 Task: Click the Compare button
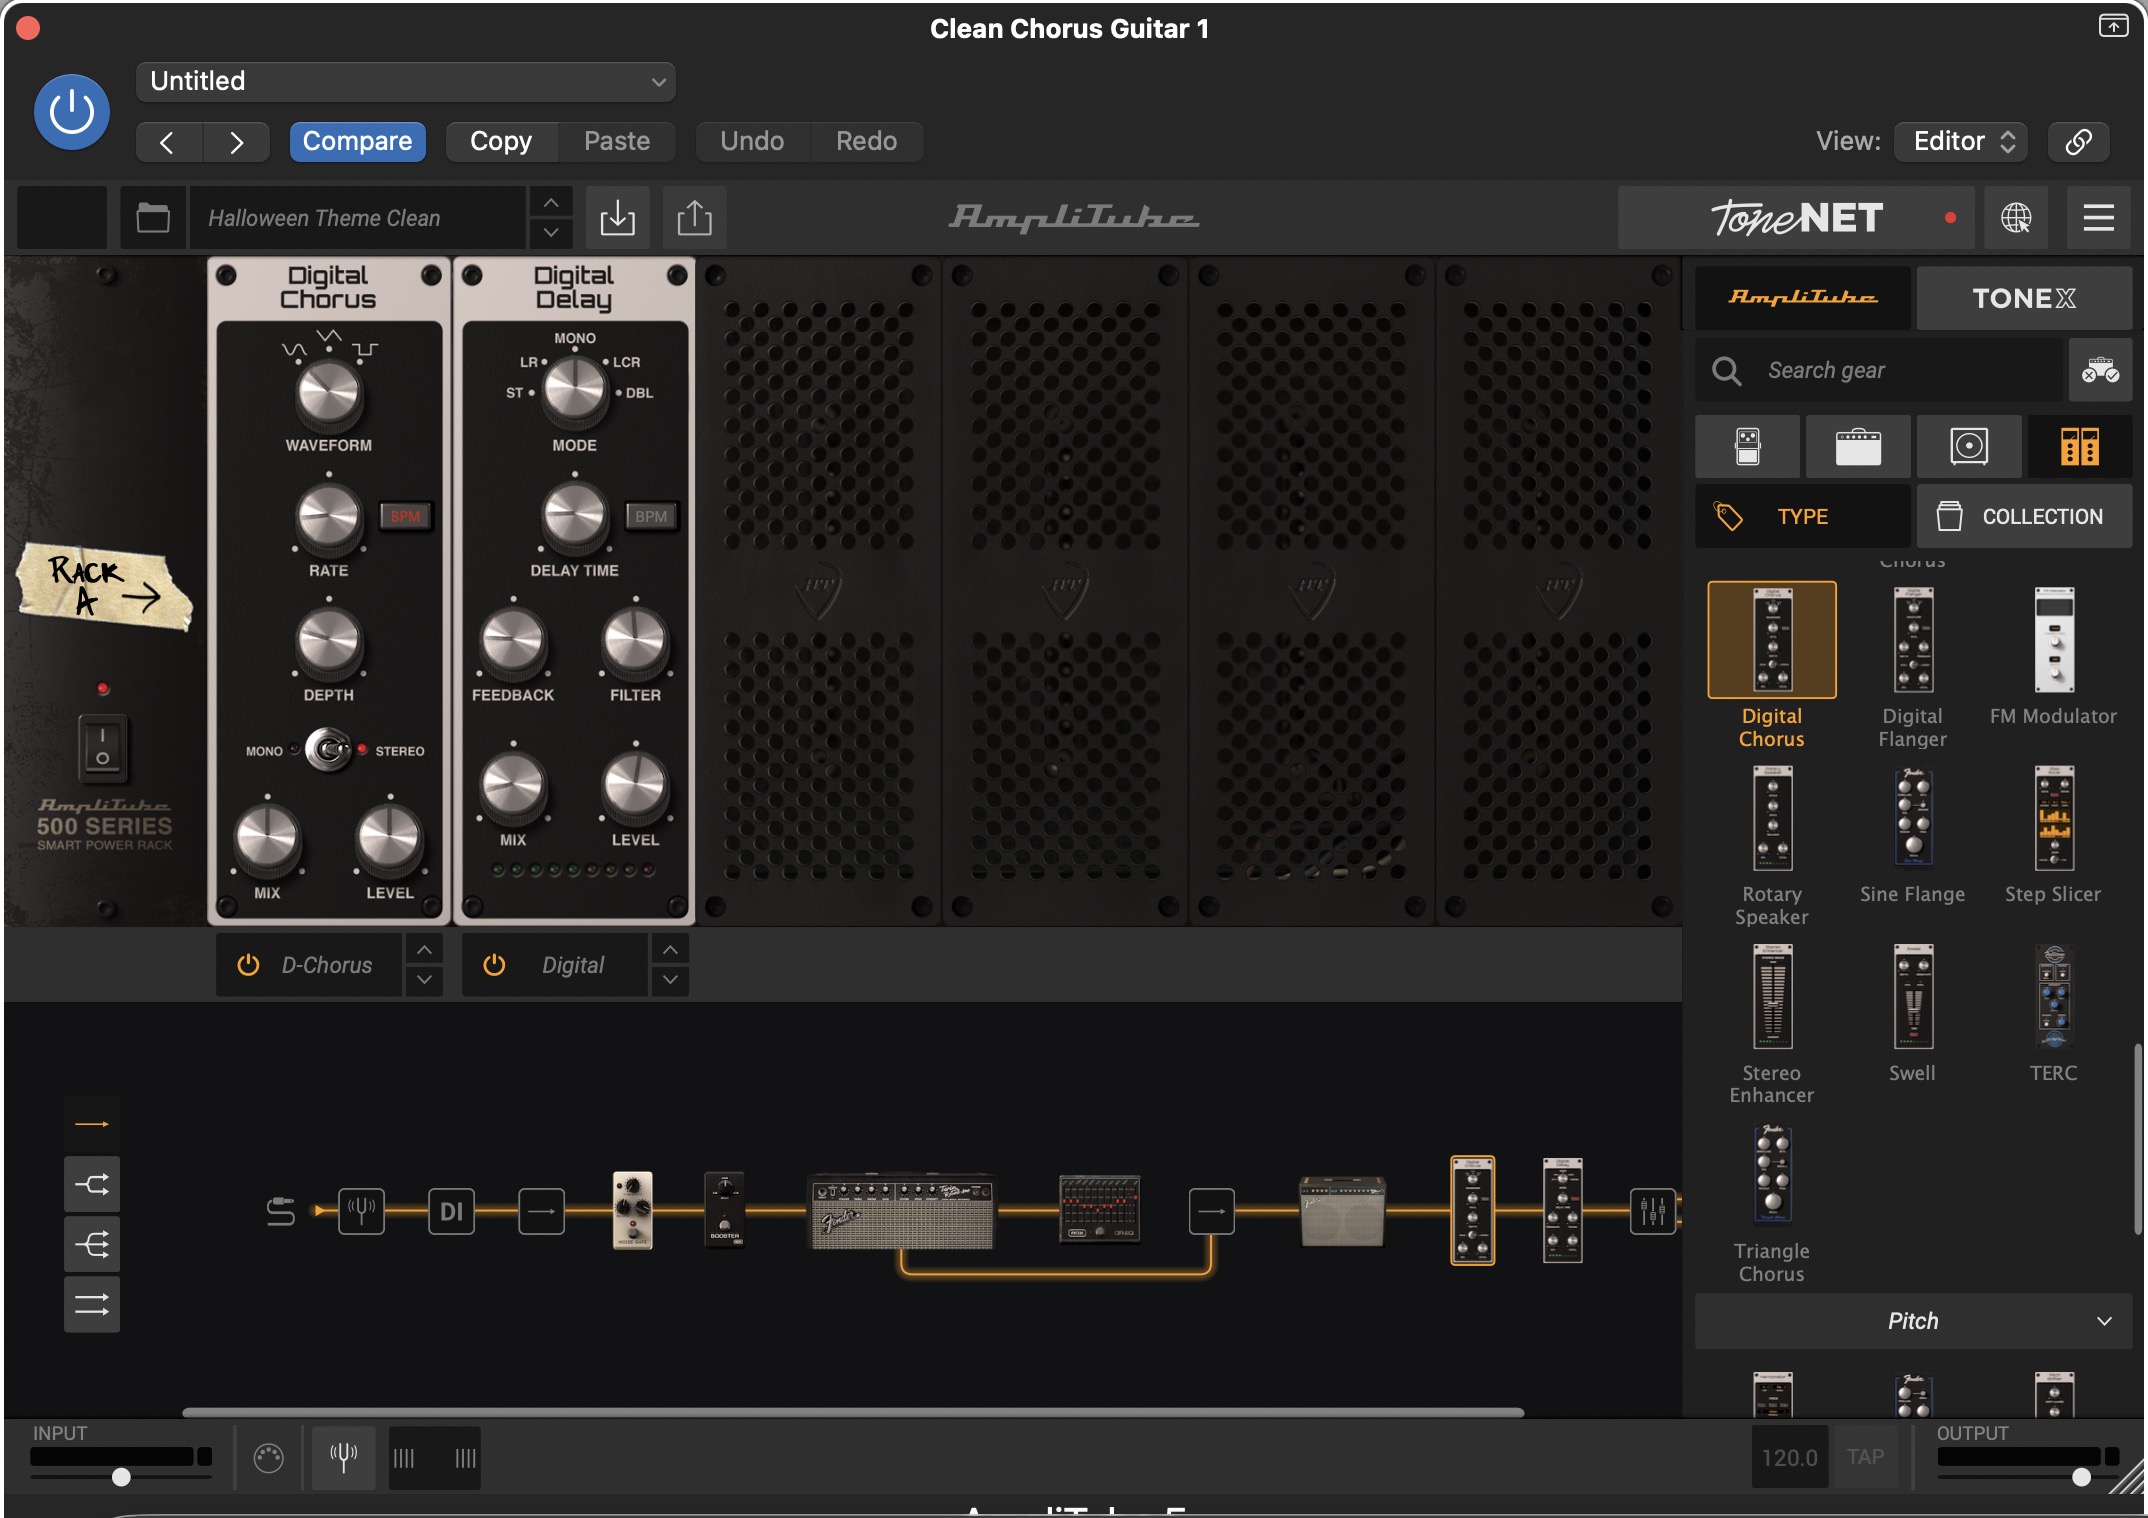click(357, 141)
